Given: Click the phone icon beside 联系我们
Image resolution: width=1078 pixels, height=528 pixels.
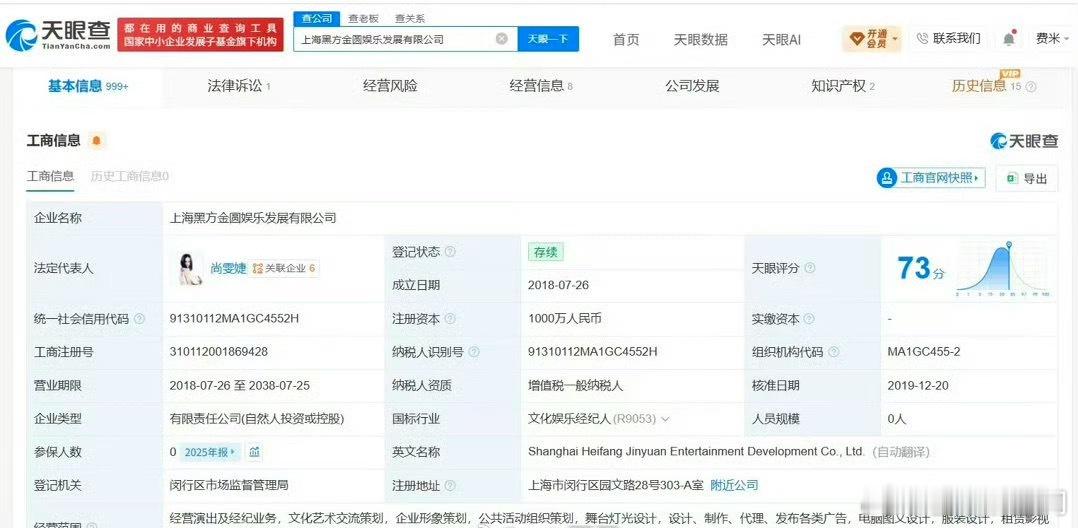Looking at the screenshot, I should 922,38.
